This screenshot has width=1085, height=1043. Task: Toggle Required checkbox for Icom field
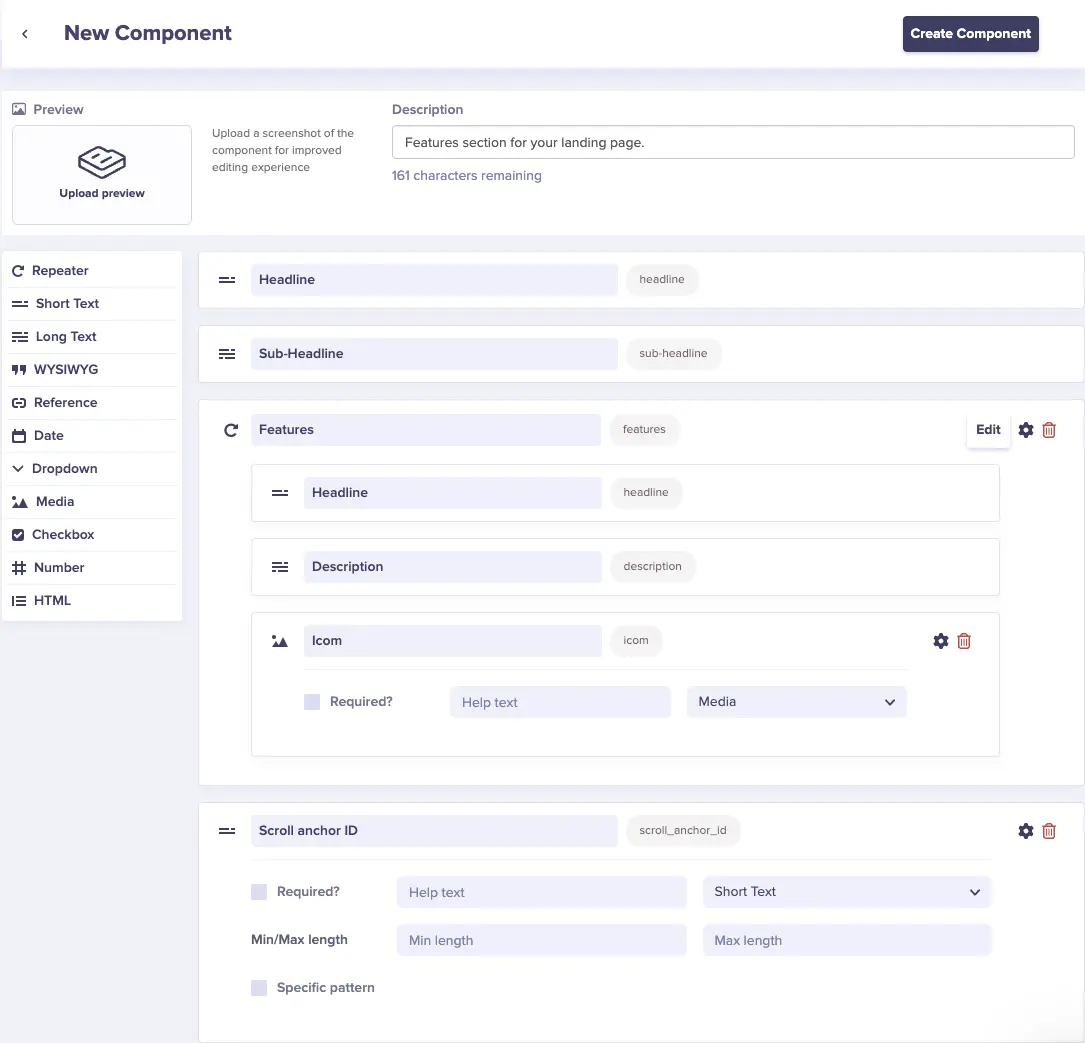pos(312,702)
